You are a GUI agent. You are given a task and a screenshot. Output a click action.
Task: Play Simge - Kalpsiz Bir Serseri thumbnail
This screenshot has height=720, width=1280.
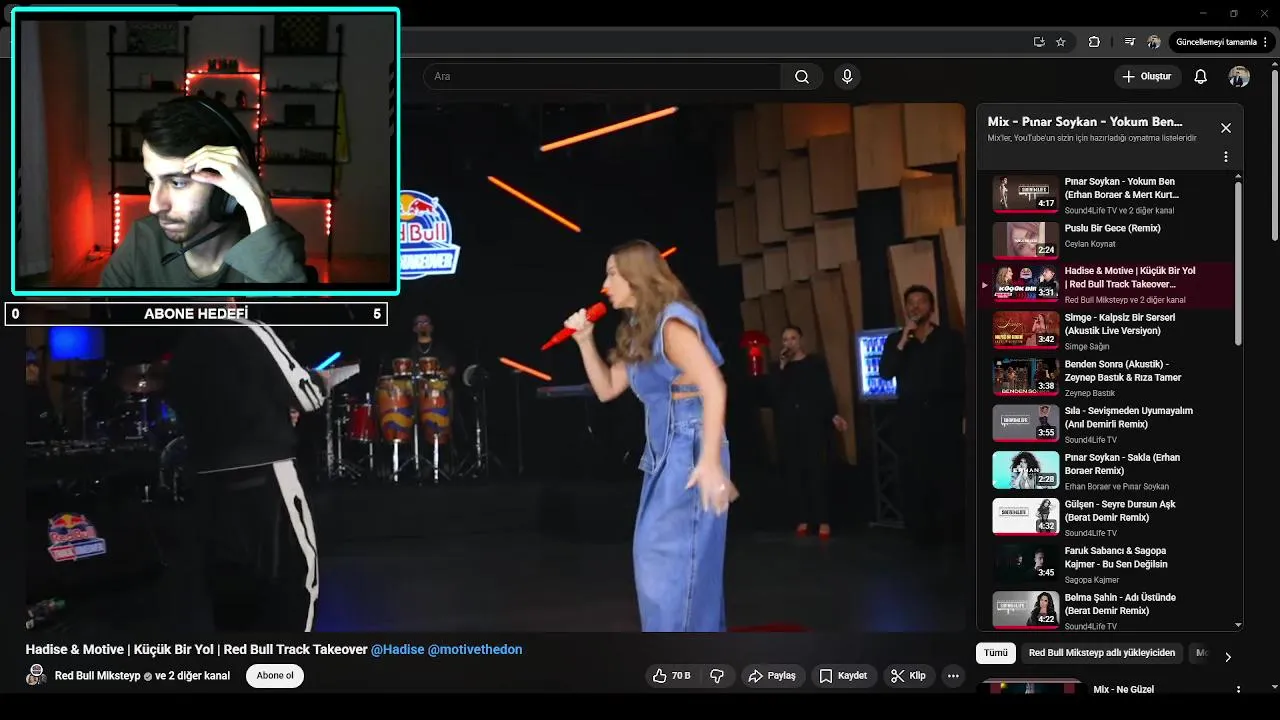tap(1025, 329)
